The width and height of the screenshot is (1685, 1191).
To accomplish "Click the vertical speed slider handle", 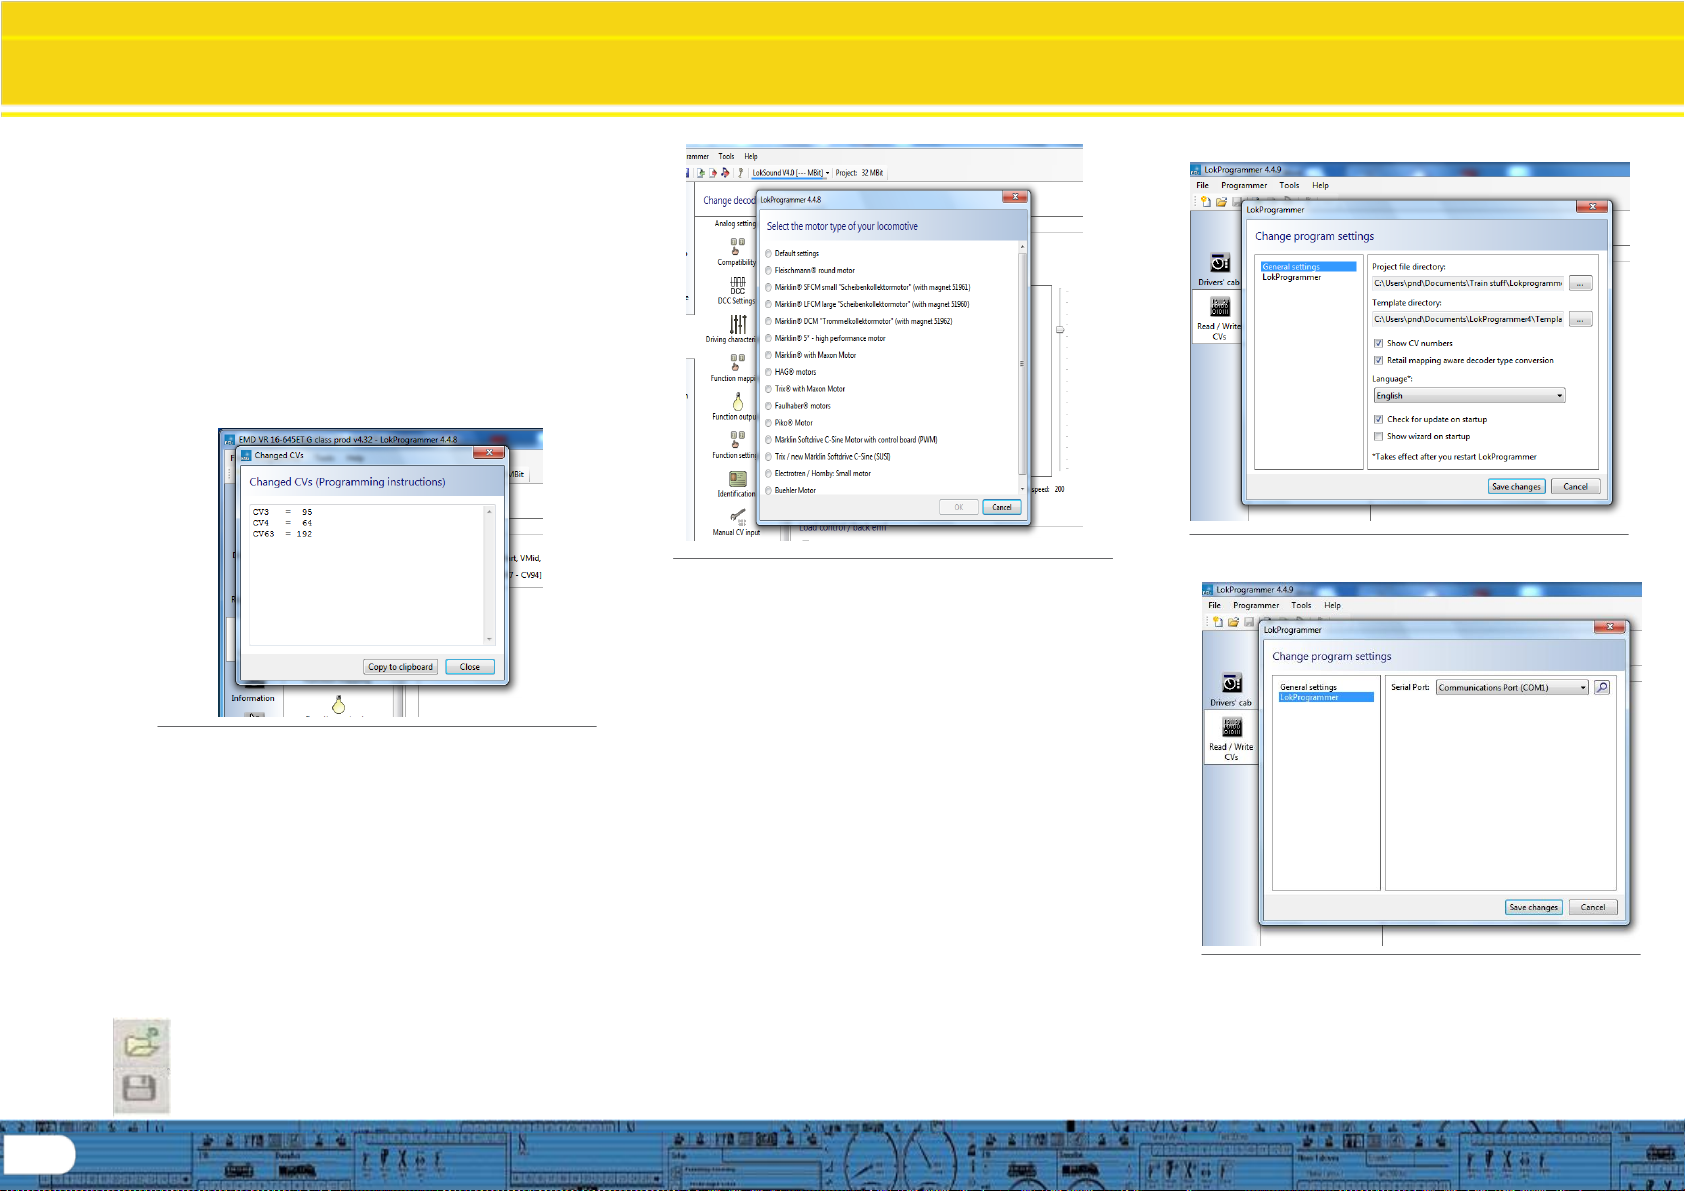I will click(1060, 329).
